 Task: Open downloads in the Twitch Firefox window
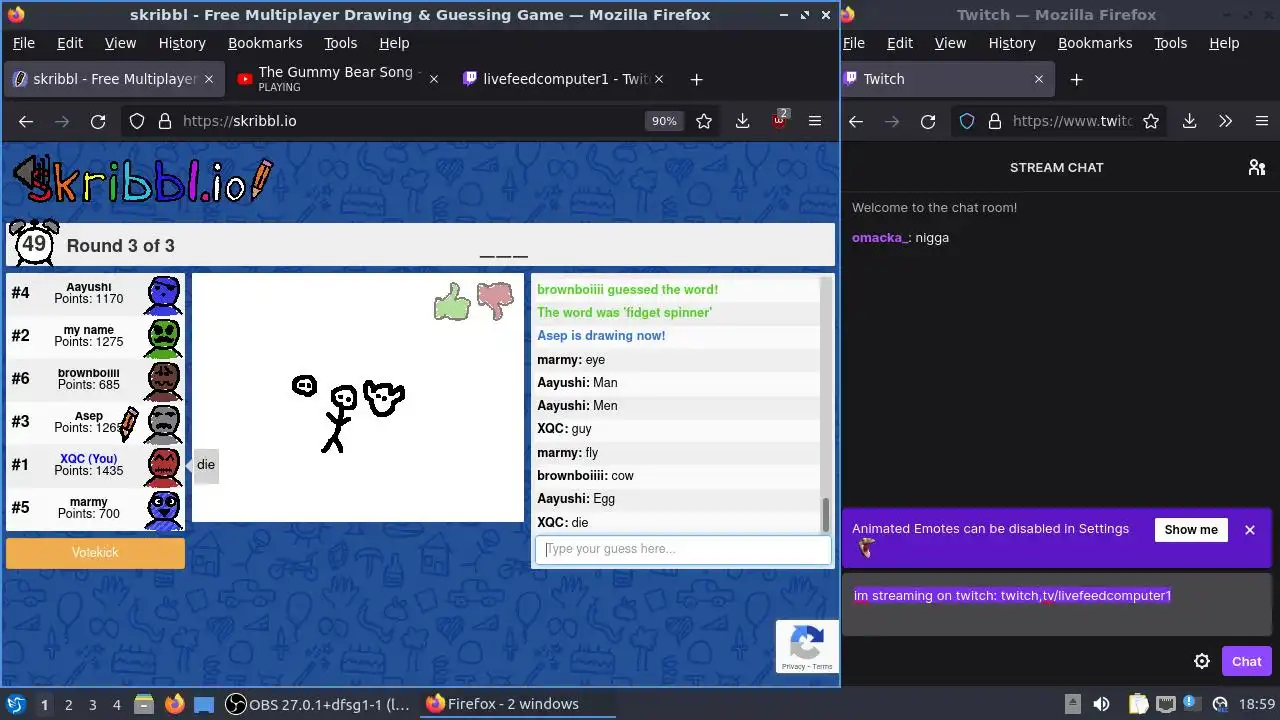1189,121
